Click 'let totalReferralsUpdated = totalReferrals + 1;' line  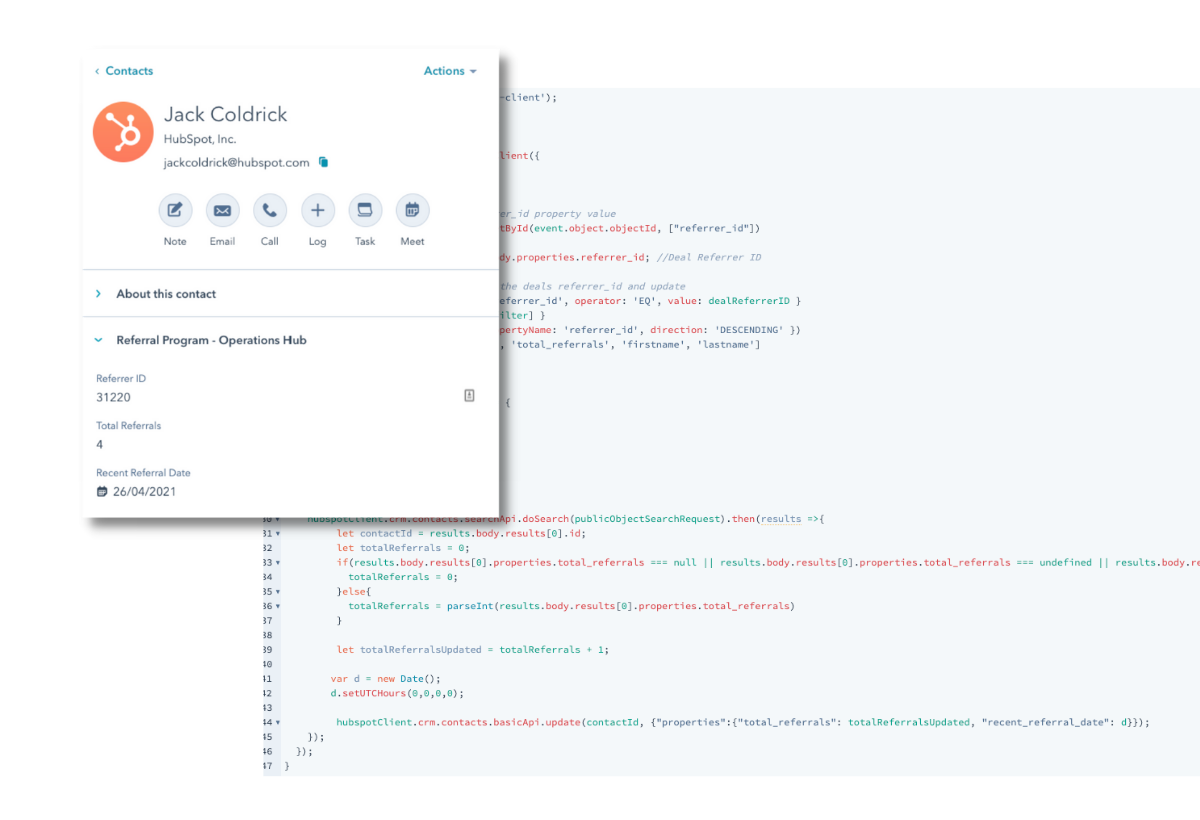point(473,650)
